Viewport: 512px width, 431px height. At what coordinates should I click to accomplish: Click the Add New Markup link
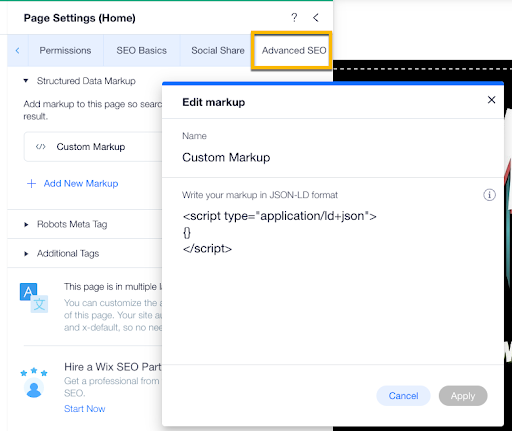[x=81, y=184]
